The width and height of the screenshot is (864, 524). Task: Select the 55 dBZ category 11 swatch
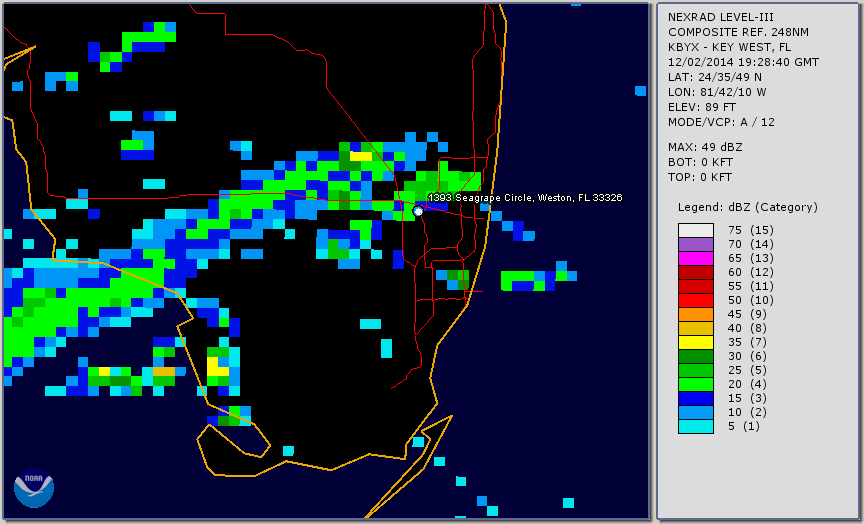[696, 287]
